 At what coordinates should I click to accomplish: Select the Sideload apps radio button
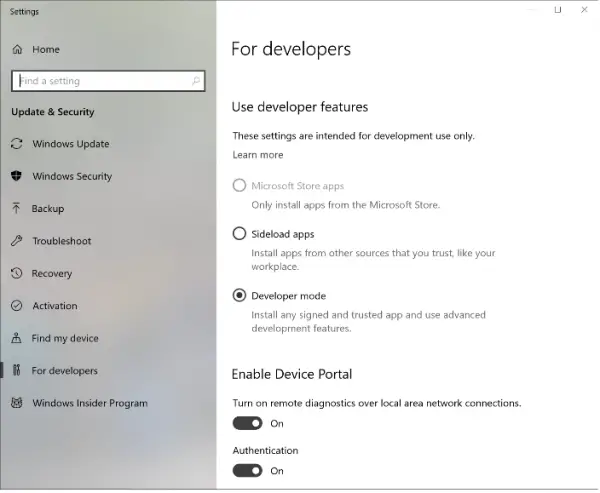239,233
